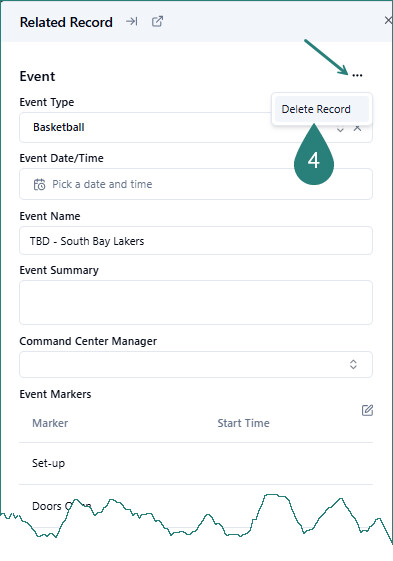
Task: Focus the Event Summary text area
Action: coord(196,303)
